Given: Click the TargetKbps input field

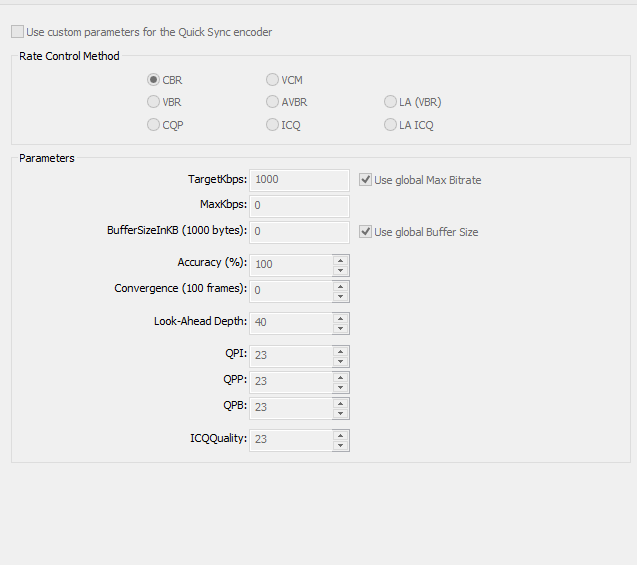Looking at the screenshot, I should click(299, 180).
